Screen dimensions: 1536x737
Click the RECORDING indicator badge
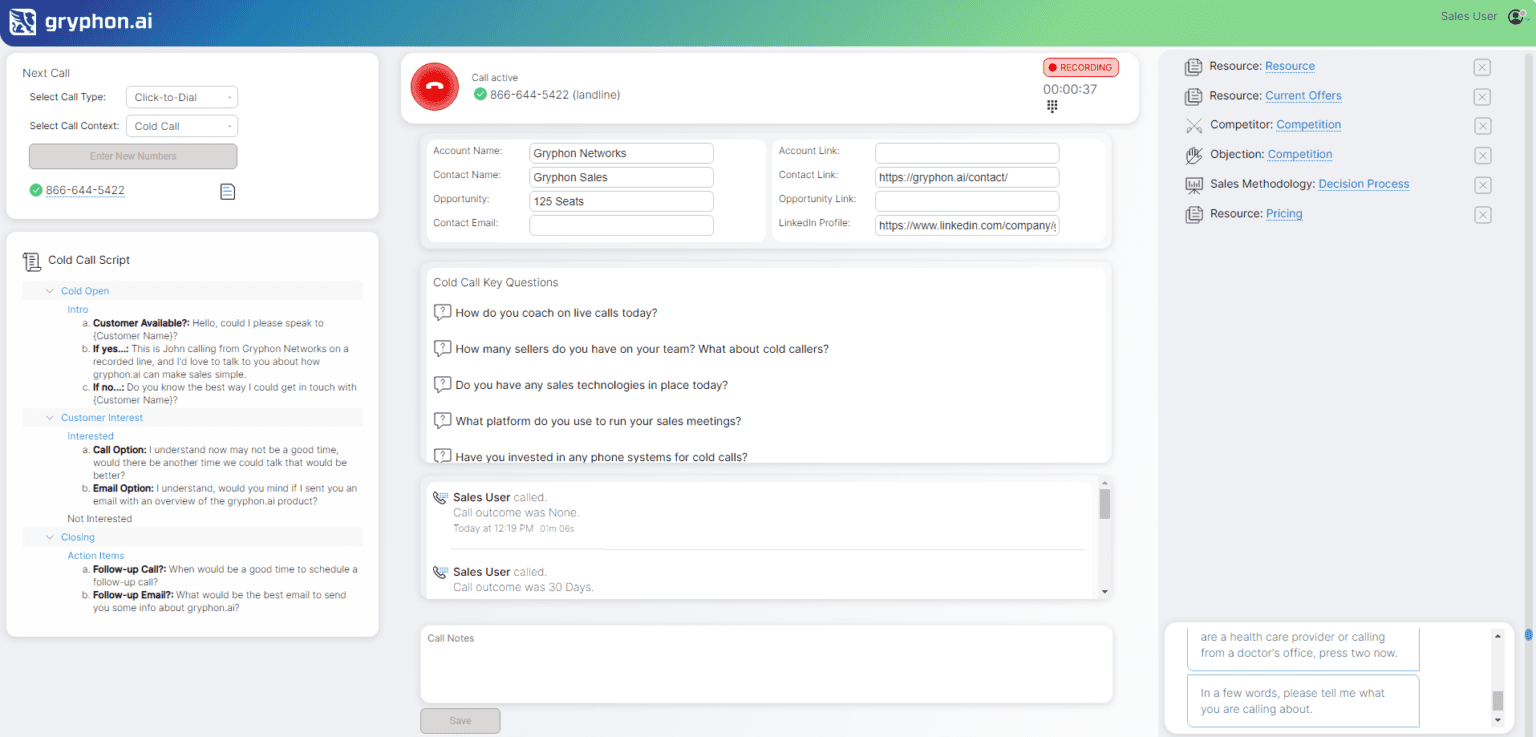pos(1081,67)
